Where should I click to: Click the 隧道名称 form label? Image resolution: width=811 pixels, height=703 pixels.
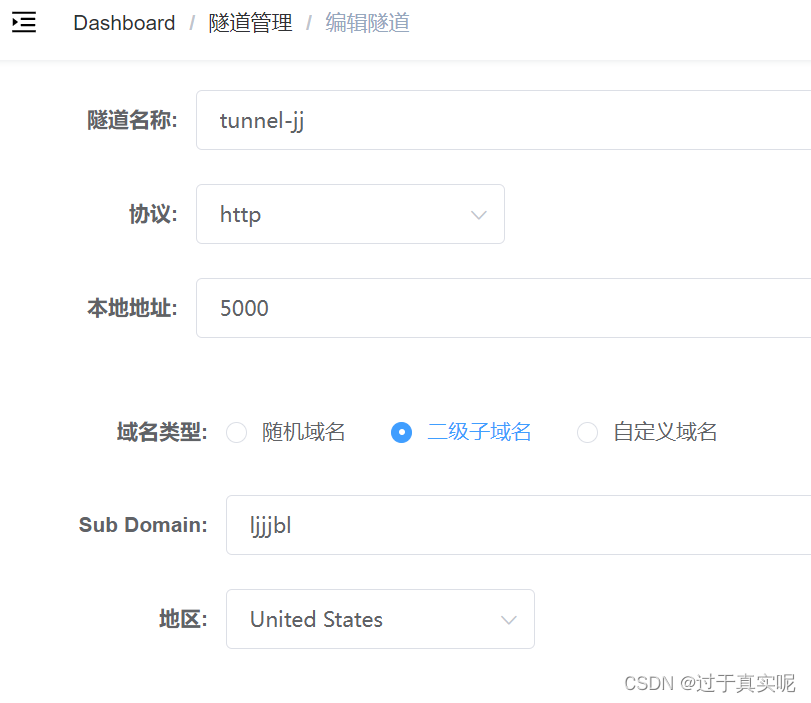coord(131,120)
